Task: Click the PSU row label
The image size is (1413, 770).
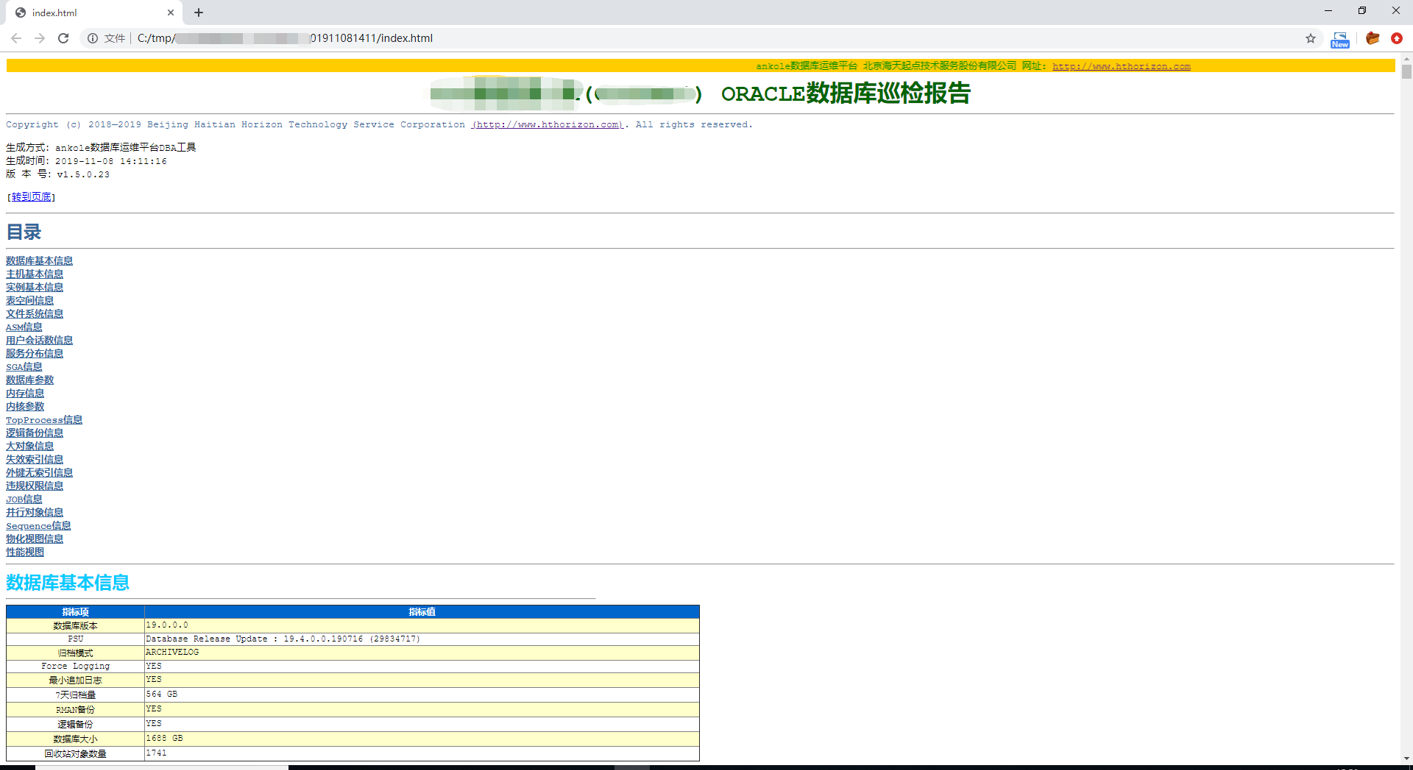Action: [x=75, y=639]
